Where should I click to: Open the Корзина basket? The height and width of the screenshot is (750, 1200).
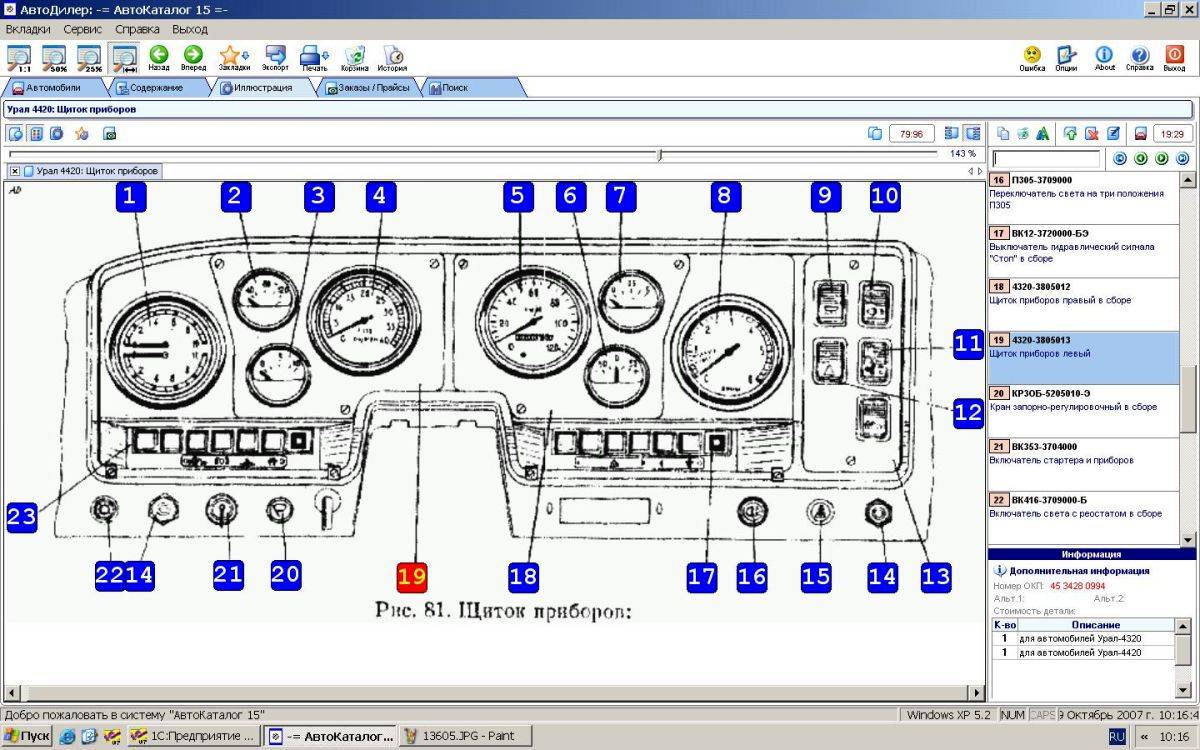point(354,58)
